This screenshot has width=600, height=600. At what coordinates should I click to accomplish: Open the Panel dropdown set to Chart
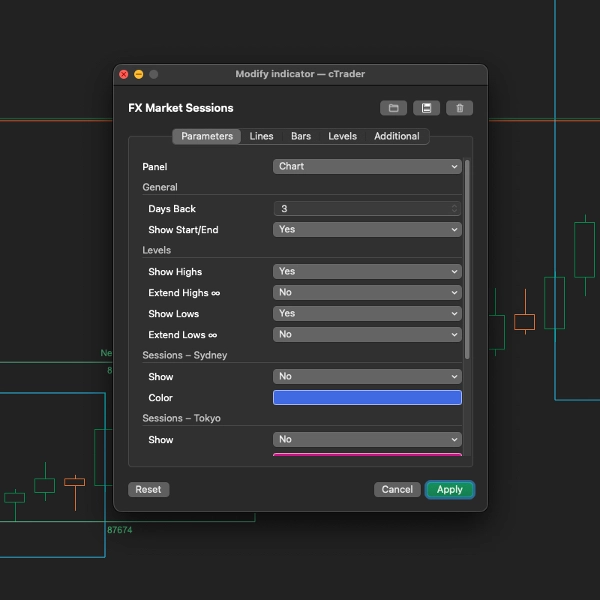coord(367,166)
